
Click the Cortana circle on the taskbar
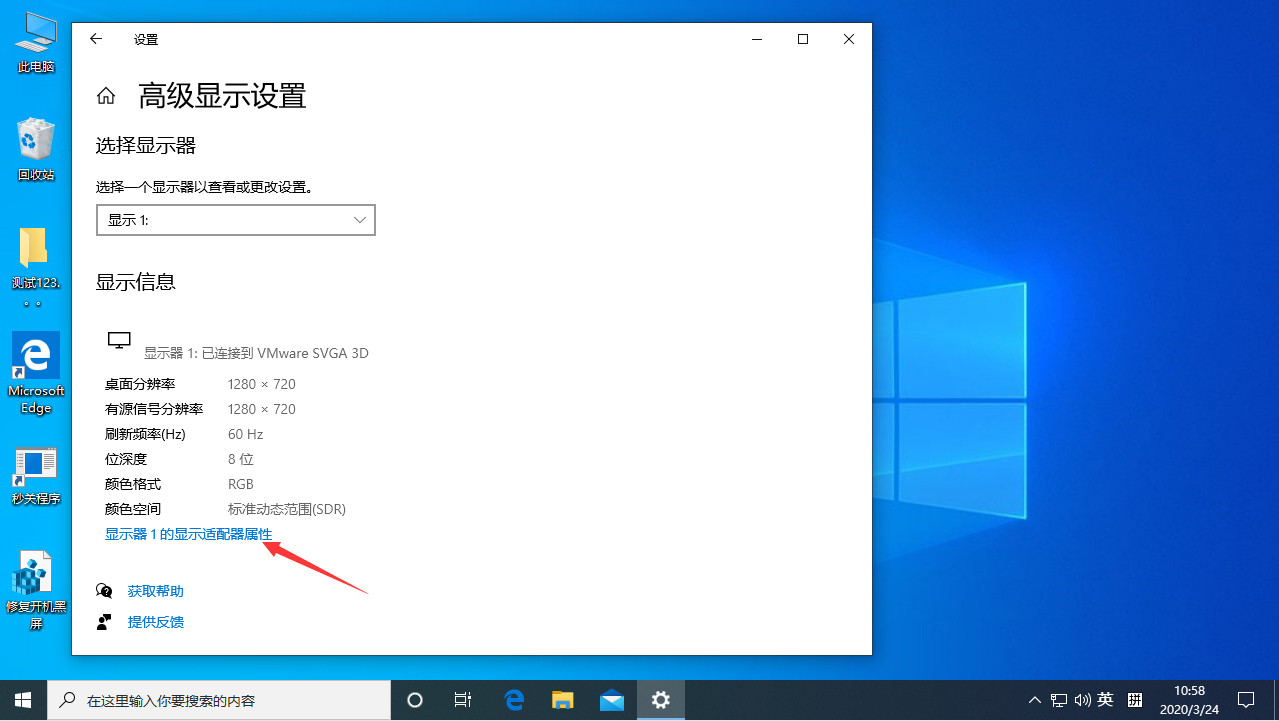[x=414, y=700]
